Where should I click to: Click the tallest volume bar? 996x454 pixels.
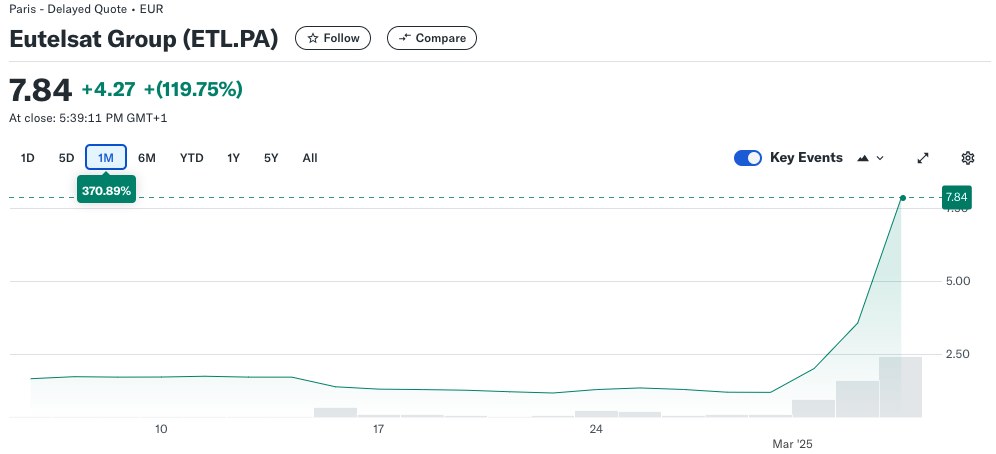coord(900,387)
